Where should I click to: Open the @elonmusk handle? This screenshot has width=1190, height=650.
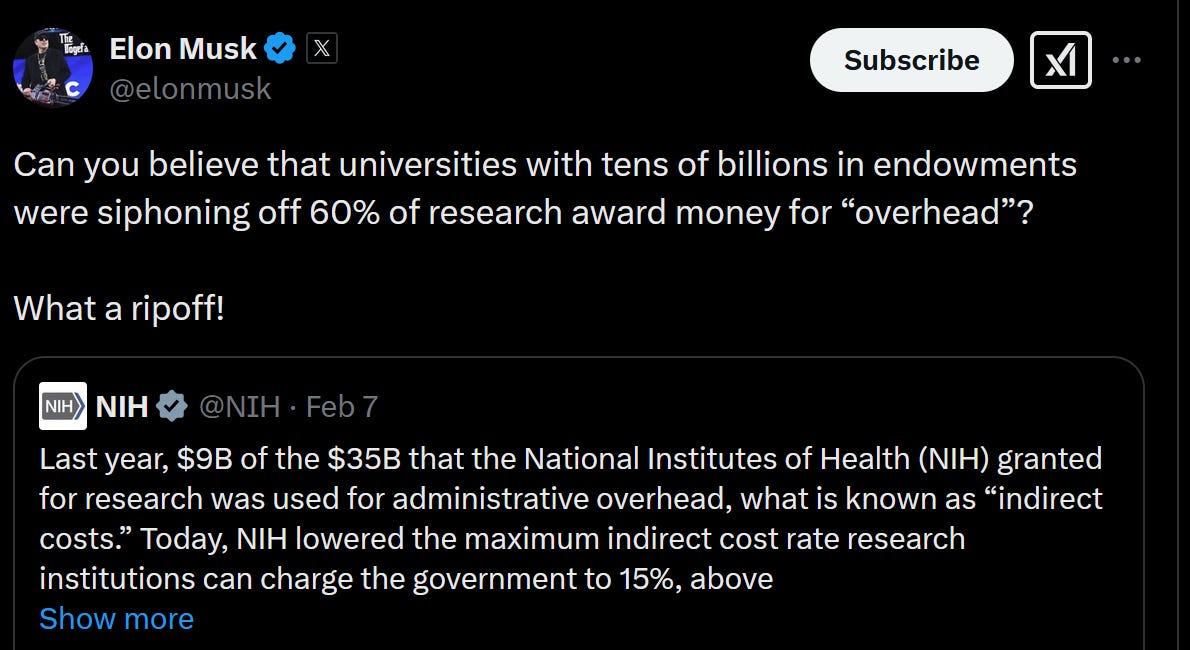tap(188, 89)
